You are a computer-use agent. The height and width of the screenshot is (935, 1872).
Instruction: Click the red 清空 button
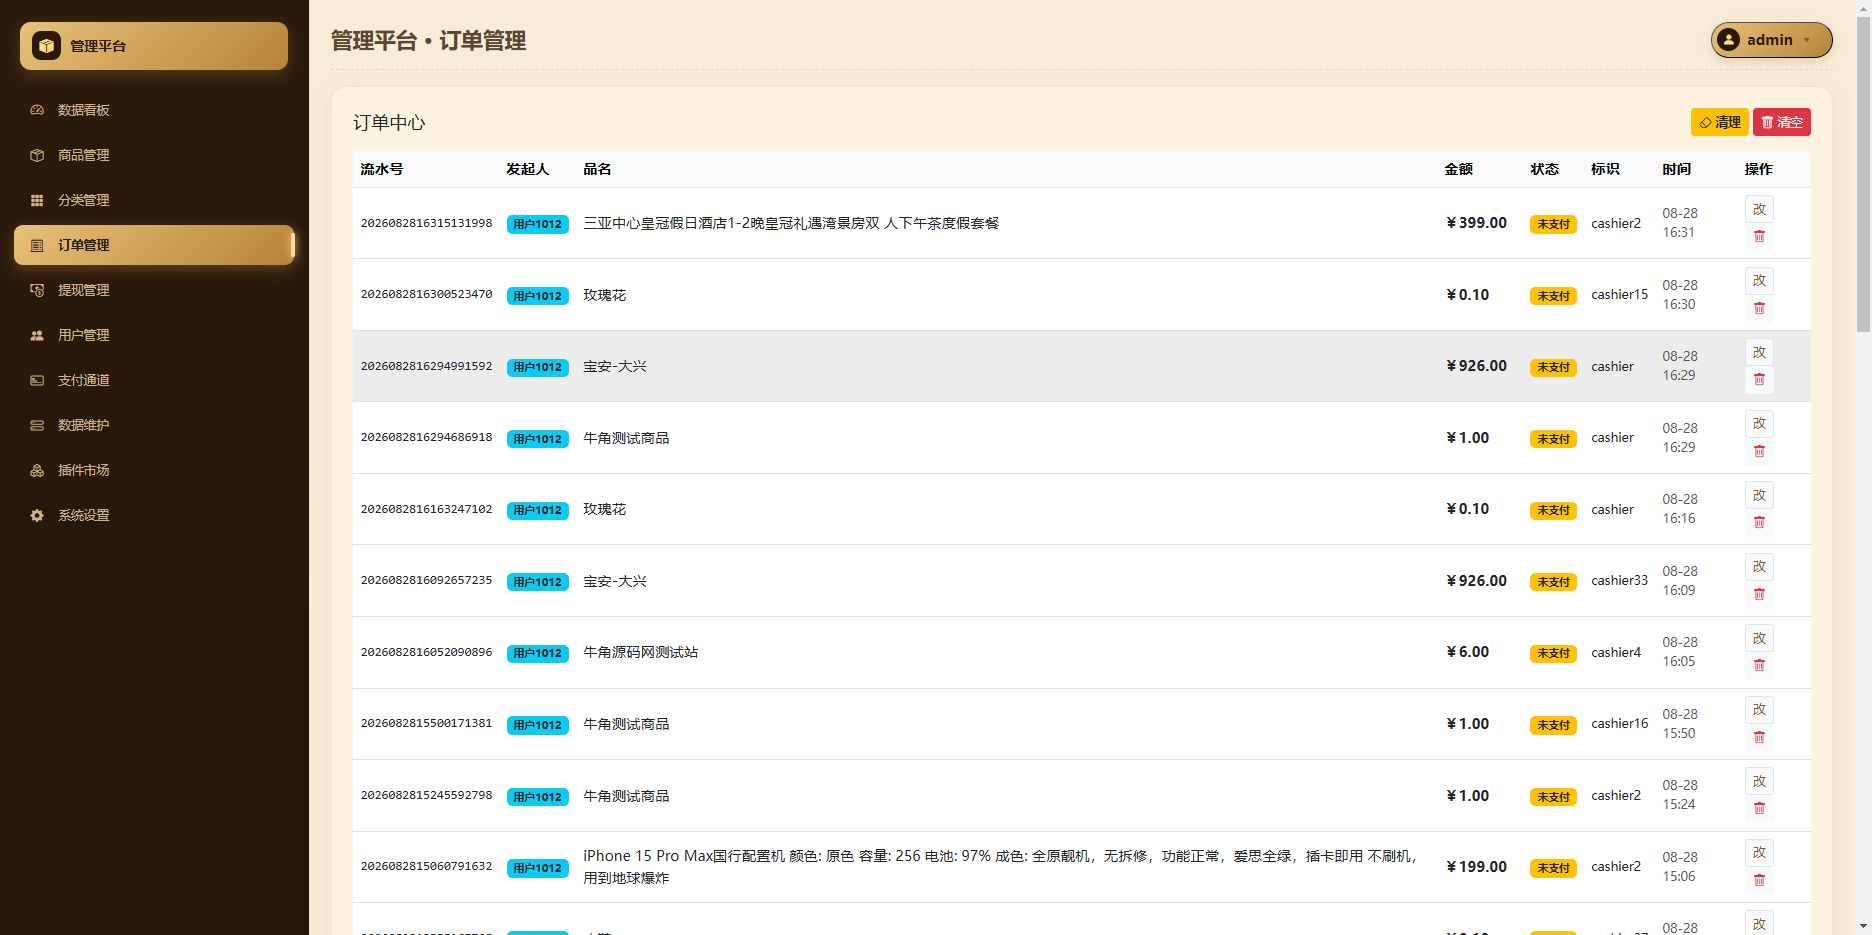coord(1782,122)
